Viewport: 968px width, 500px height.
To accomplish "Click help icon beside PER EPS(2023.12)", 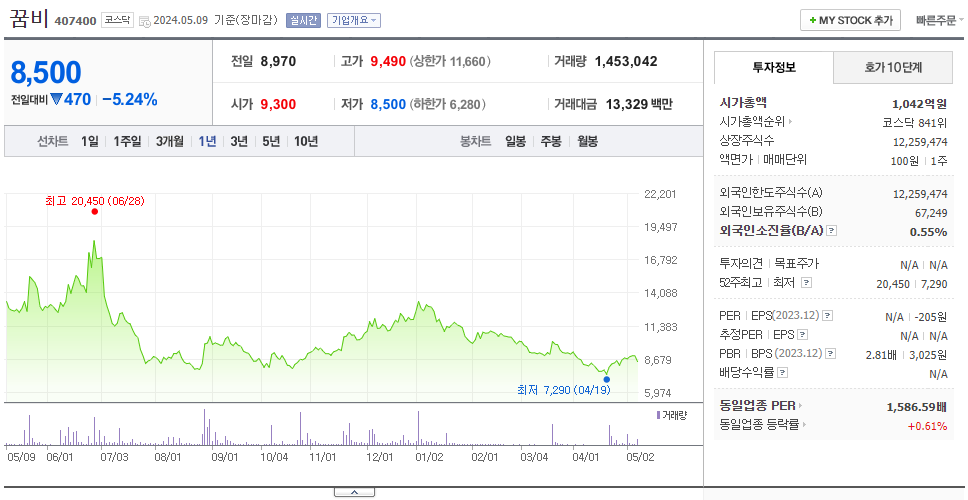I will pos(828,316).
